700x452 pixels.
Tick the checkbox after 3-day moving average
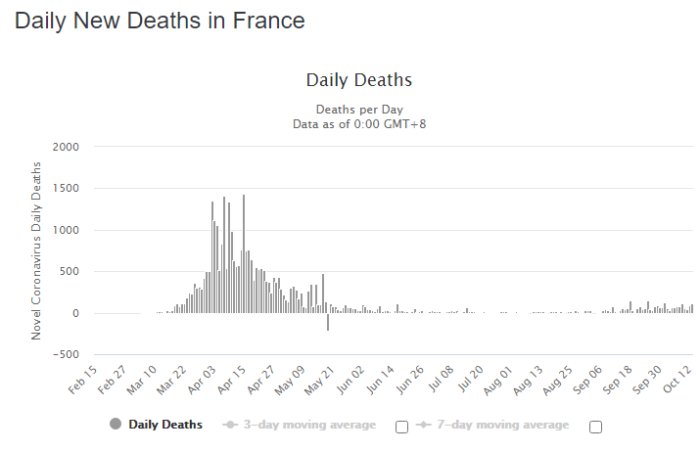tap(402, 427)
